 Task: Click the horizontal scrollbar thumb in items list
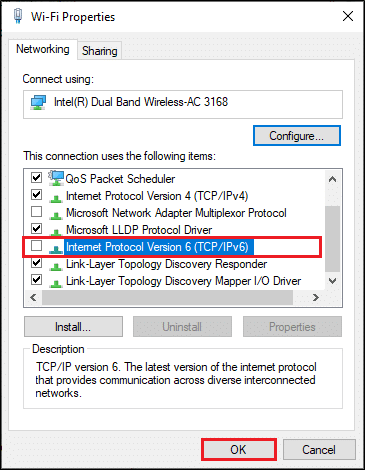pyautogui.click(x=167, y=297)
